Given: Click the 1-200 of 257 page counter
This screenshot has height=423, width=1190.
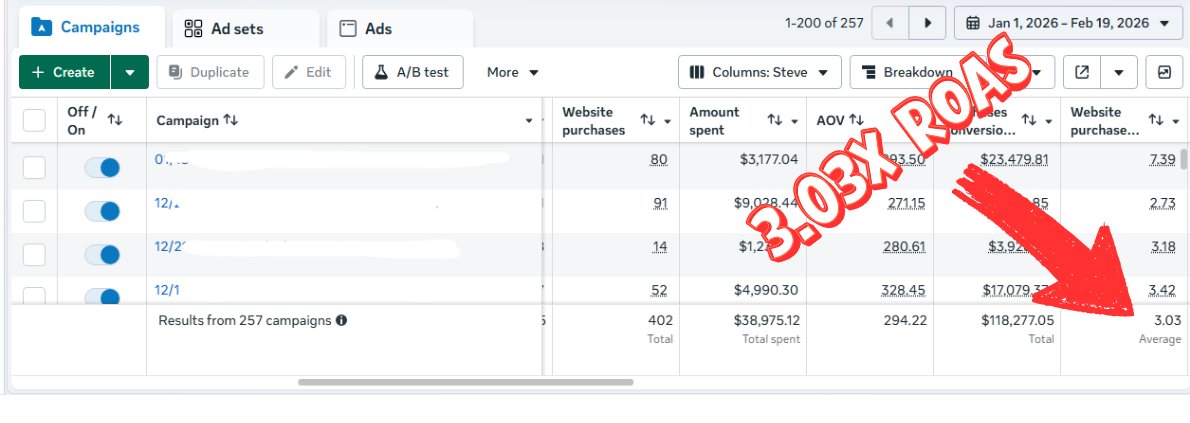Looking at the screenshot, I should (x=824, y=23).
